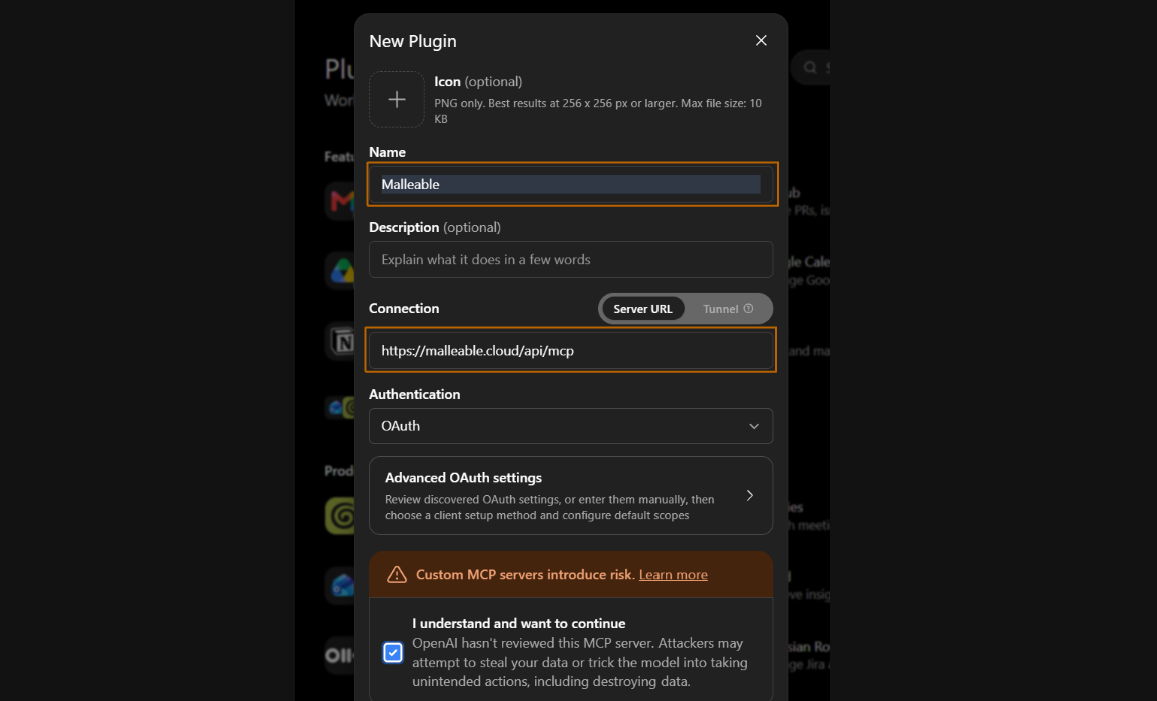
Task: Click the Google Drive icon in background page
Action: [342, 271]
